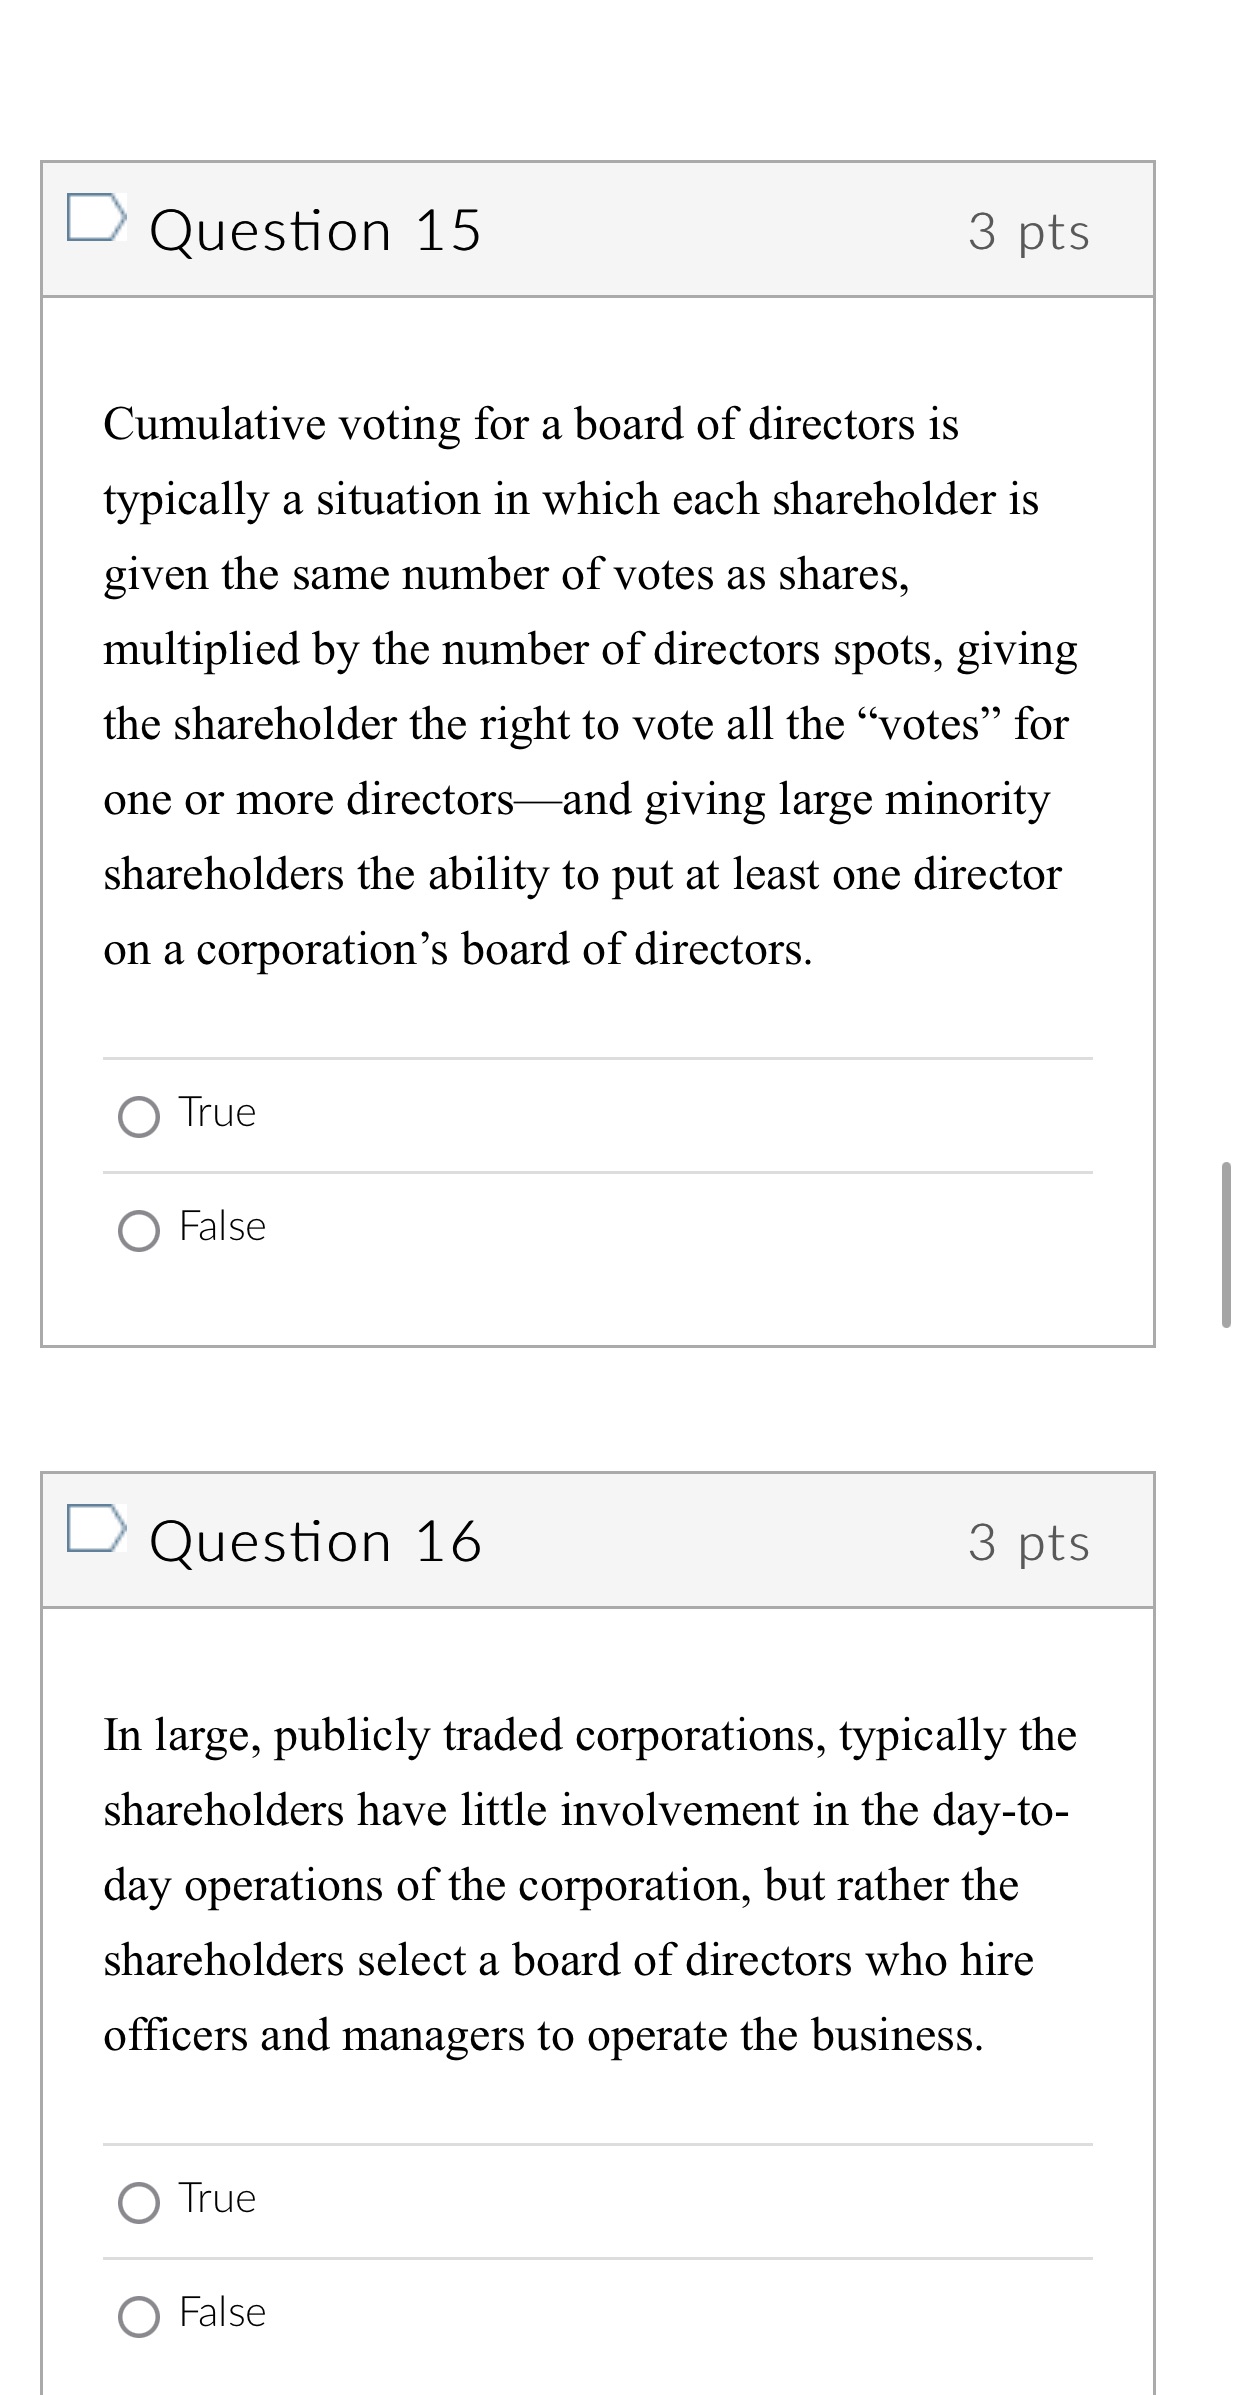Viewport: 1240px width, 2395px height.
Task: Click the Question 16 question text paragraph
Action: tap(590, 1885)
